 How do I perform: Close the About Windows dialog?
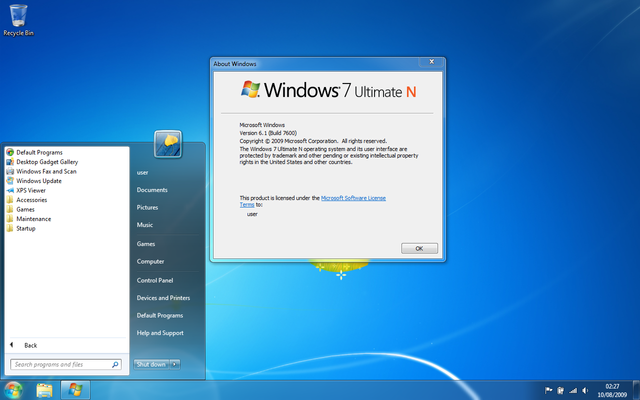click(x=431, y=62)
